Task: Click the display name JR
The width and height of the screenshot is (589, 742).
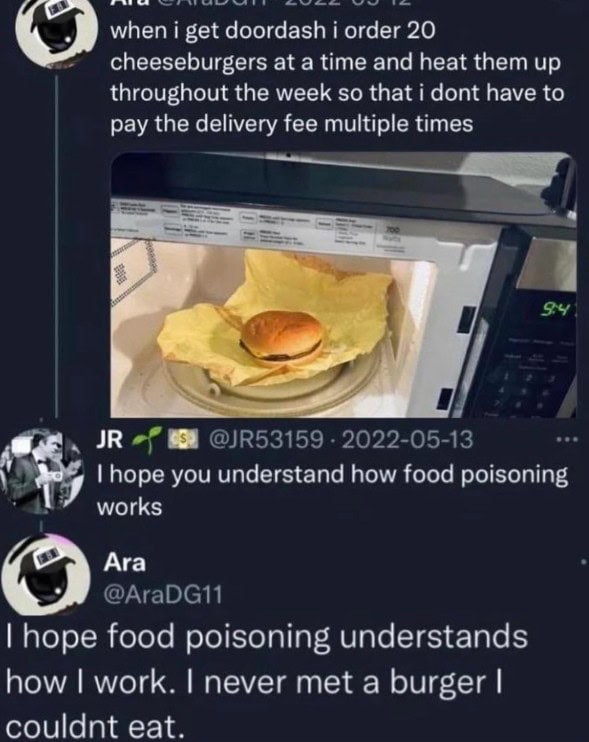Action: pyautogui.click(x=109, y=440)
